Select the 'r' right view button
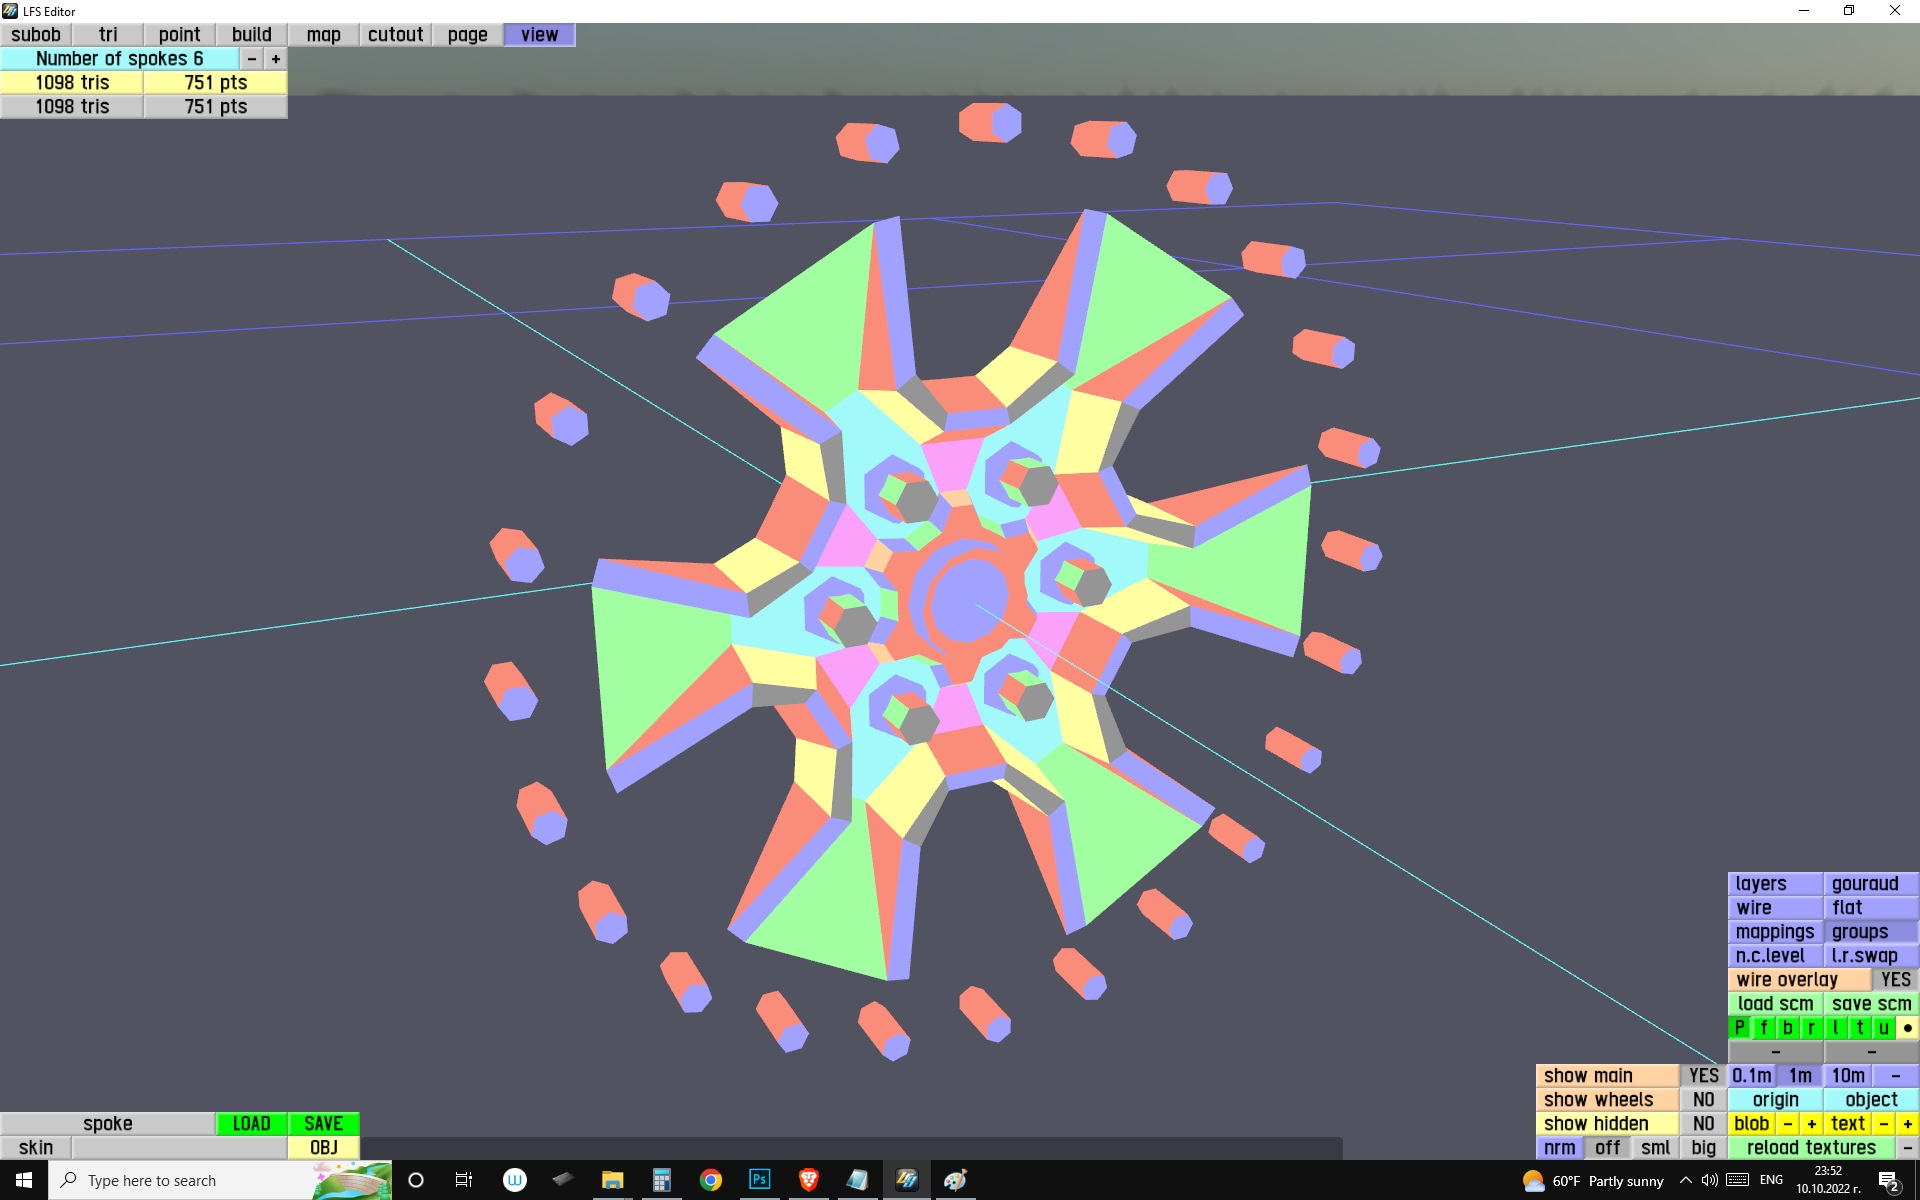This screenshot has height=1200, width=1920. (1811, 1027)
